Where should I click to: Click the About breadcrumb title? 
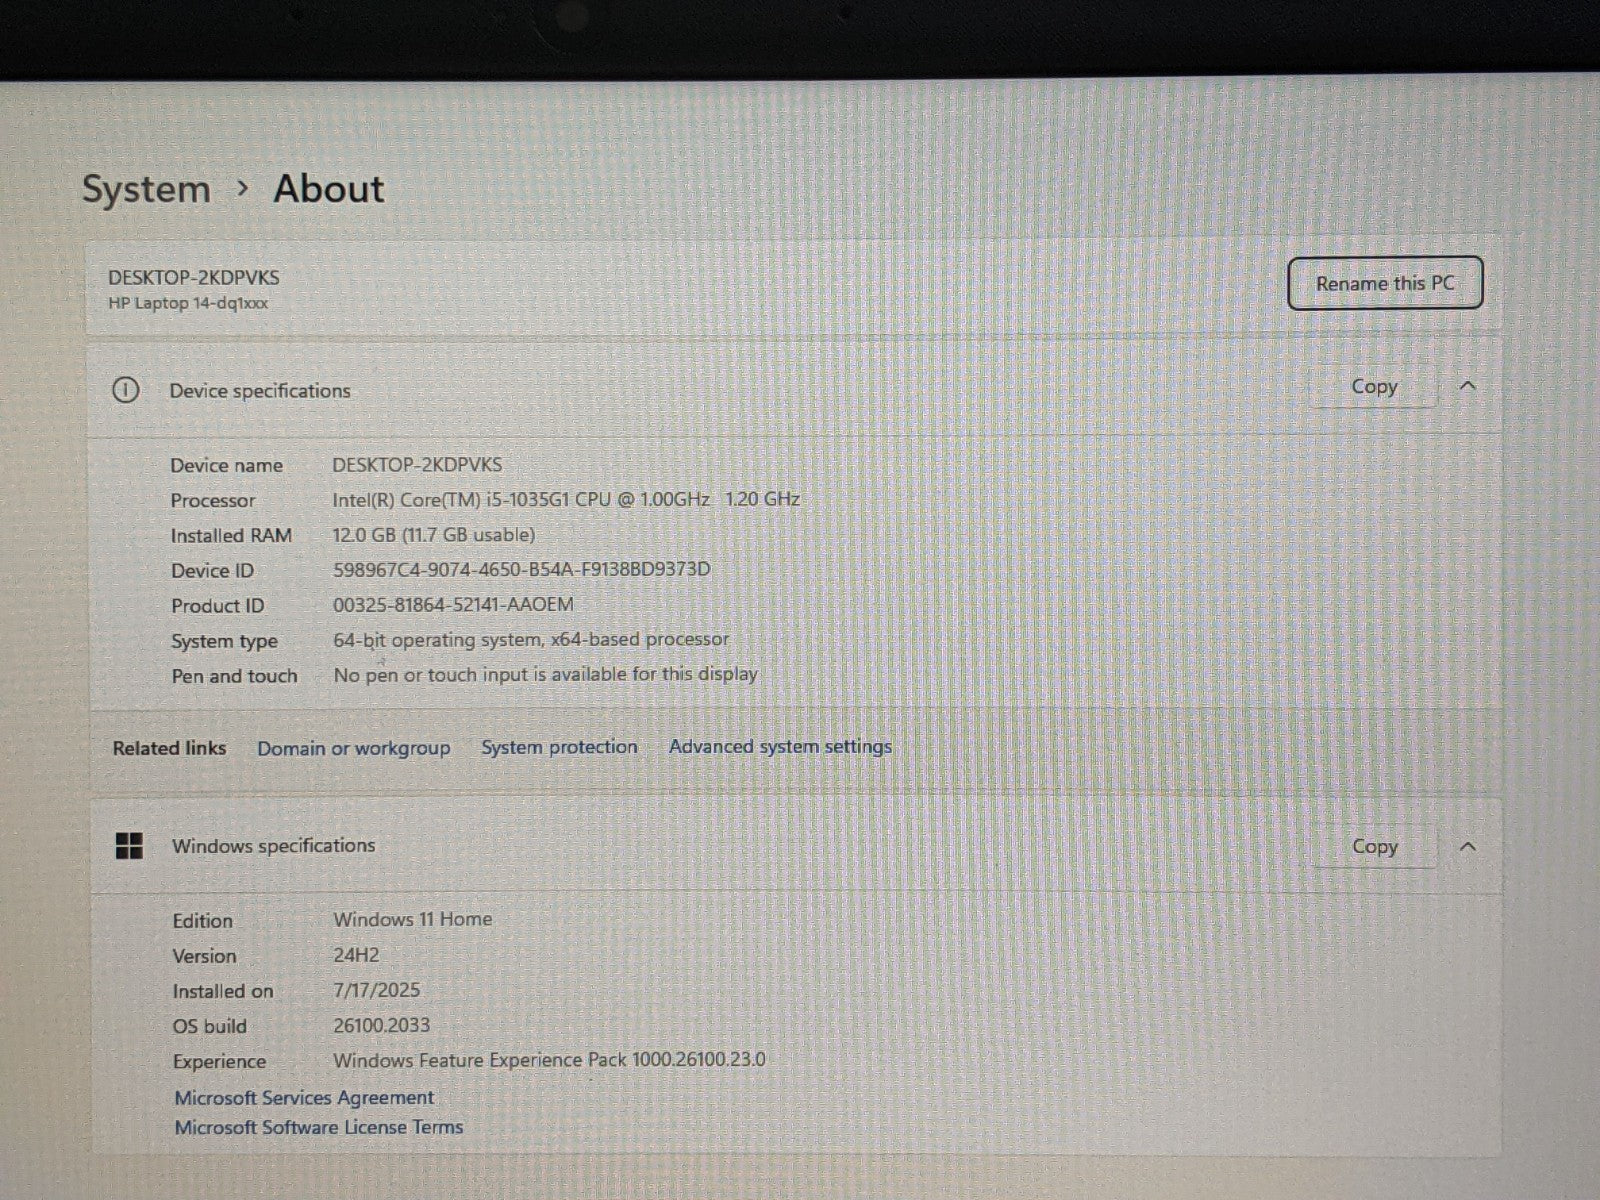coord(329,189)
